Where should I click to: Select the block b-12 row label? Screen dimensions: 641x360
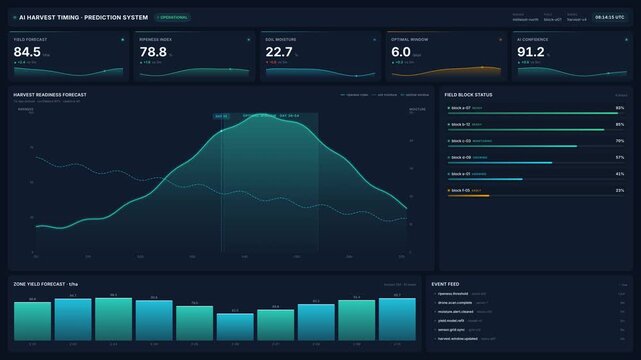coord(461,124)
